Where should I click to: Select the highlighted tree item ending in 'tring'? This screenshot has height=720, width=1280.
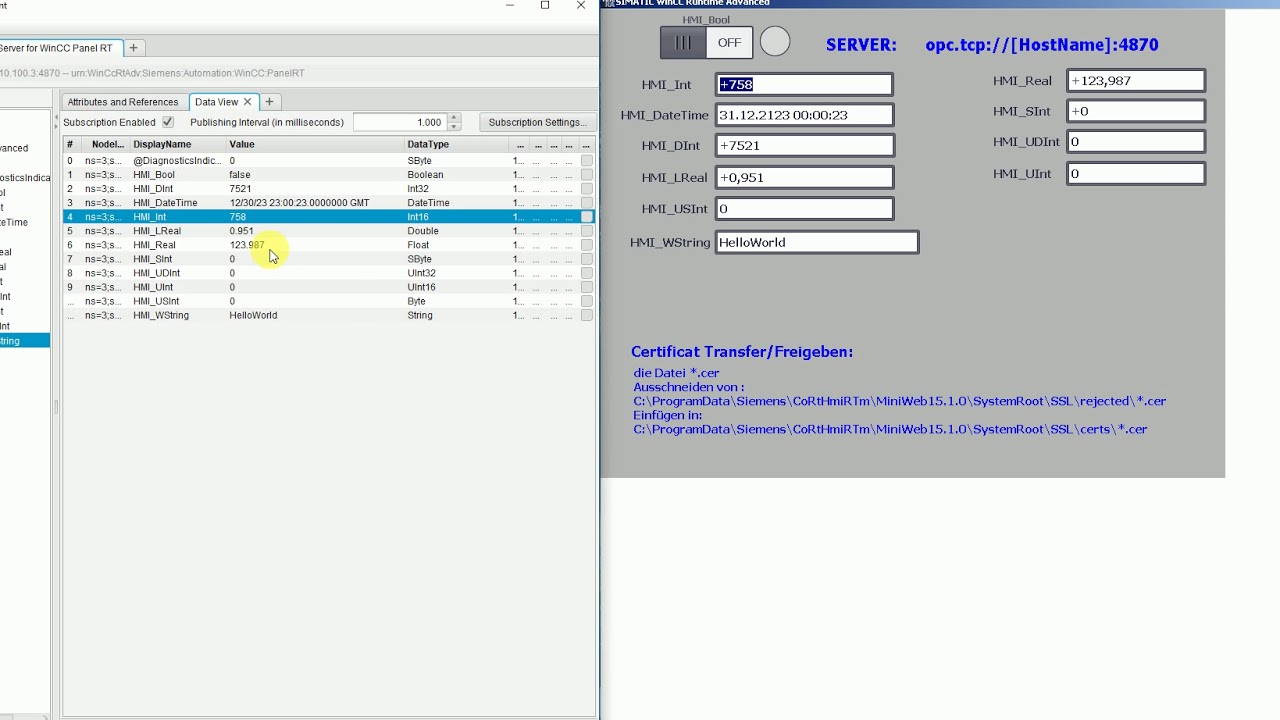25,341
